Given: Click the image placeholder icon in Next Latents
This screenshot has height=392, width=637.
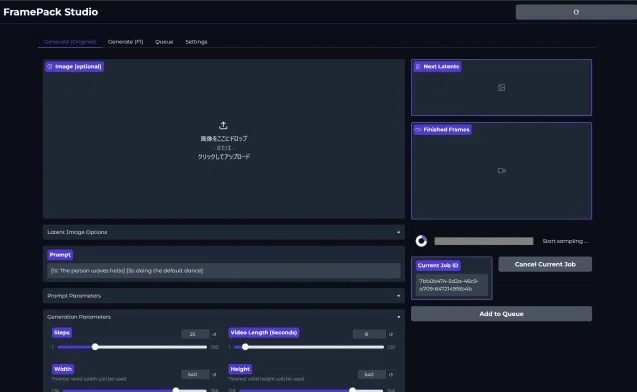Looking at the screenshot, I should tap(501, 88).
